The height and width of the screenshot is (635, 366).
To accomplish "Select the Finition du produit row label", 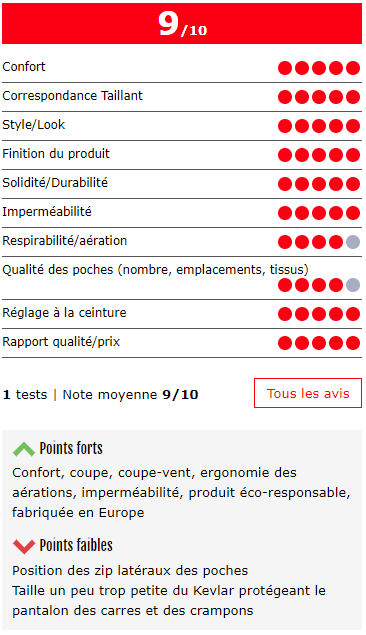I will point(56,153).
